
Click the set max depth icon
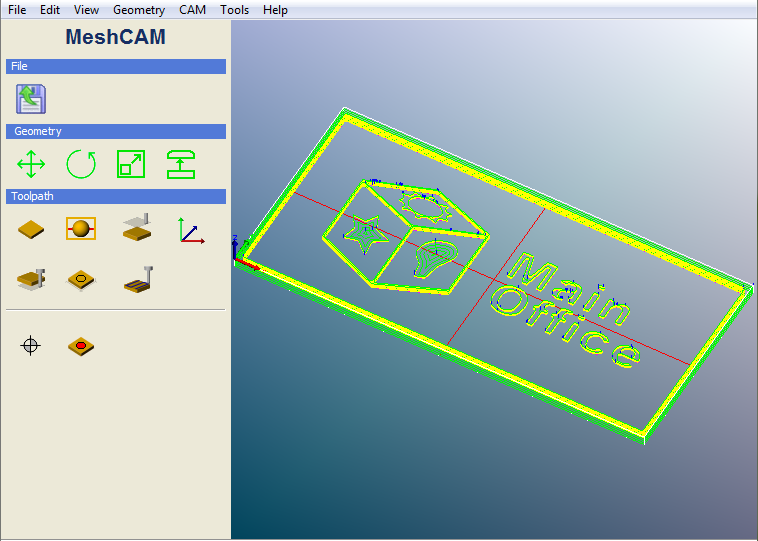point(181,164)
